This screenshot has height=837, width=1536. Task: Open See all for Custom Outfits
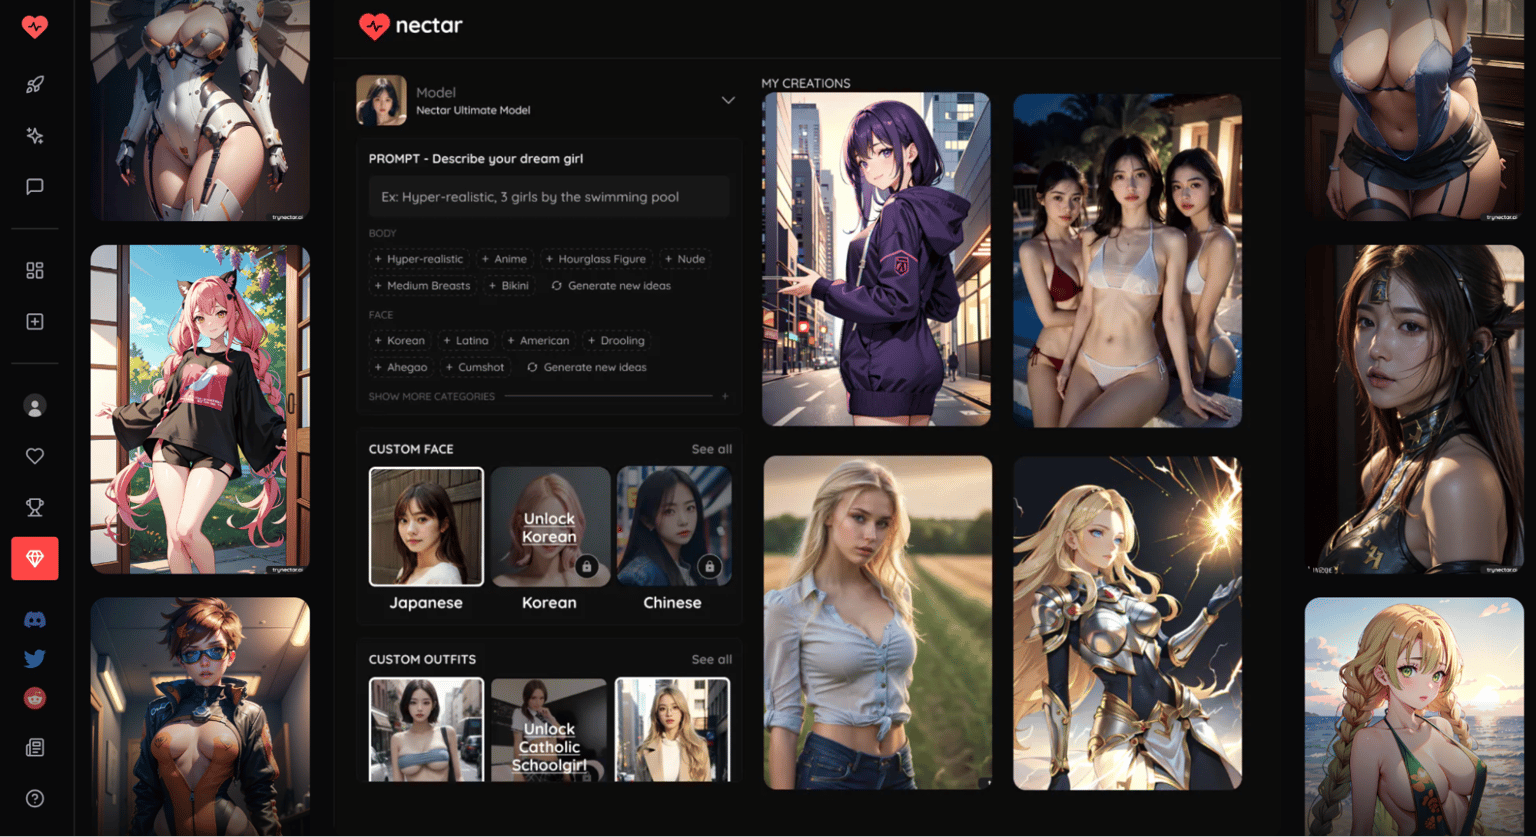tap(712, 659)
